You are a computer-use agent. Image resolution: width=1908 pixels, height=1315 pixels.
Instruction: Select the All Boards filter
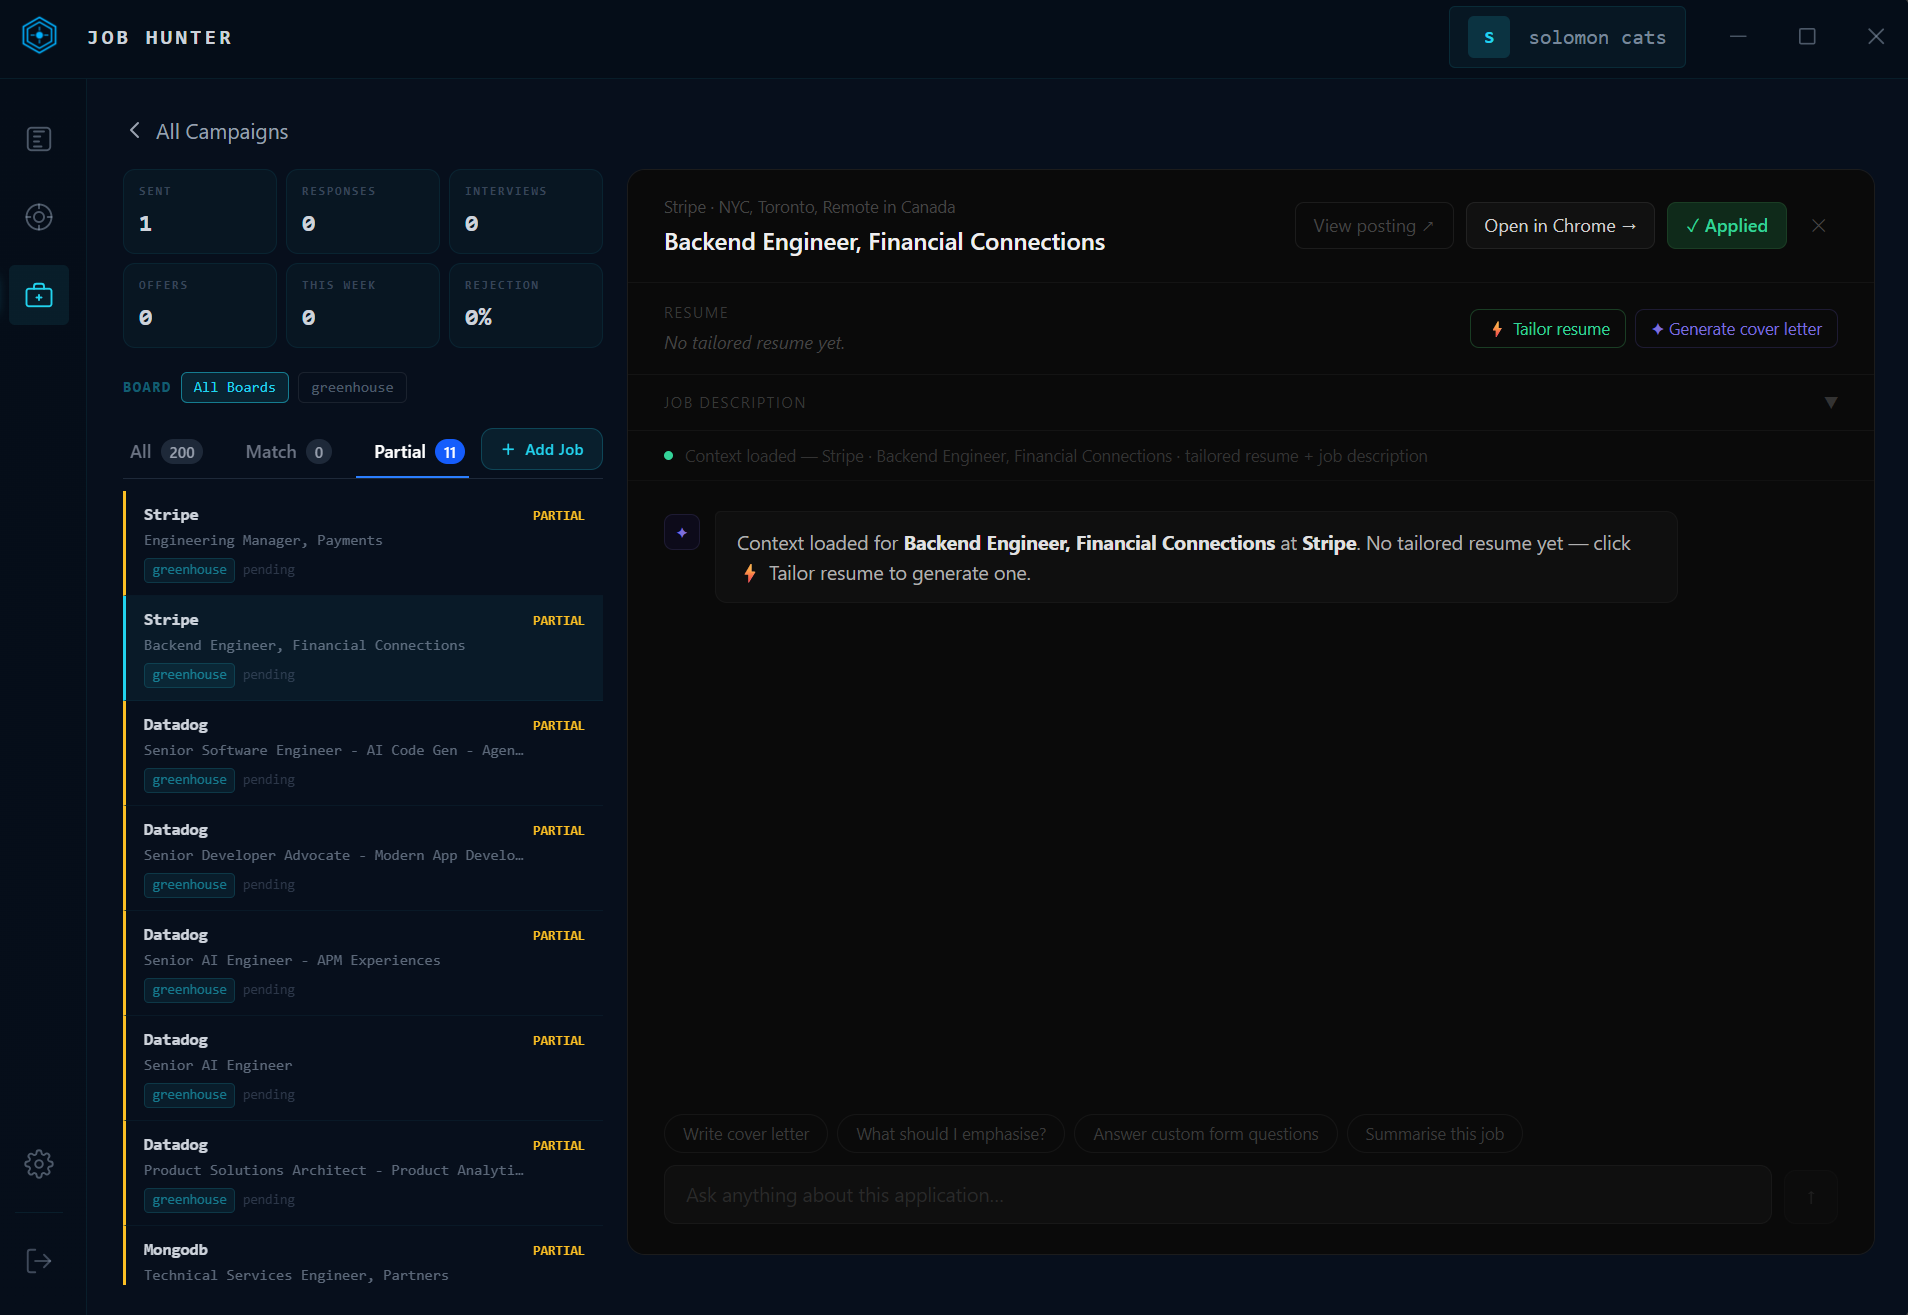coord(235,387)
